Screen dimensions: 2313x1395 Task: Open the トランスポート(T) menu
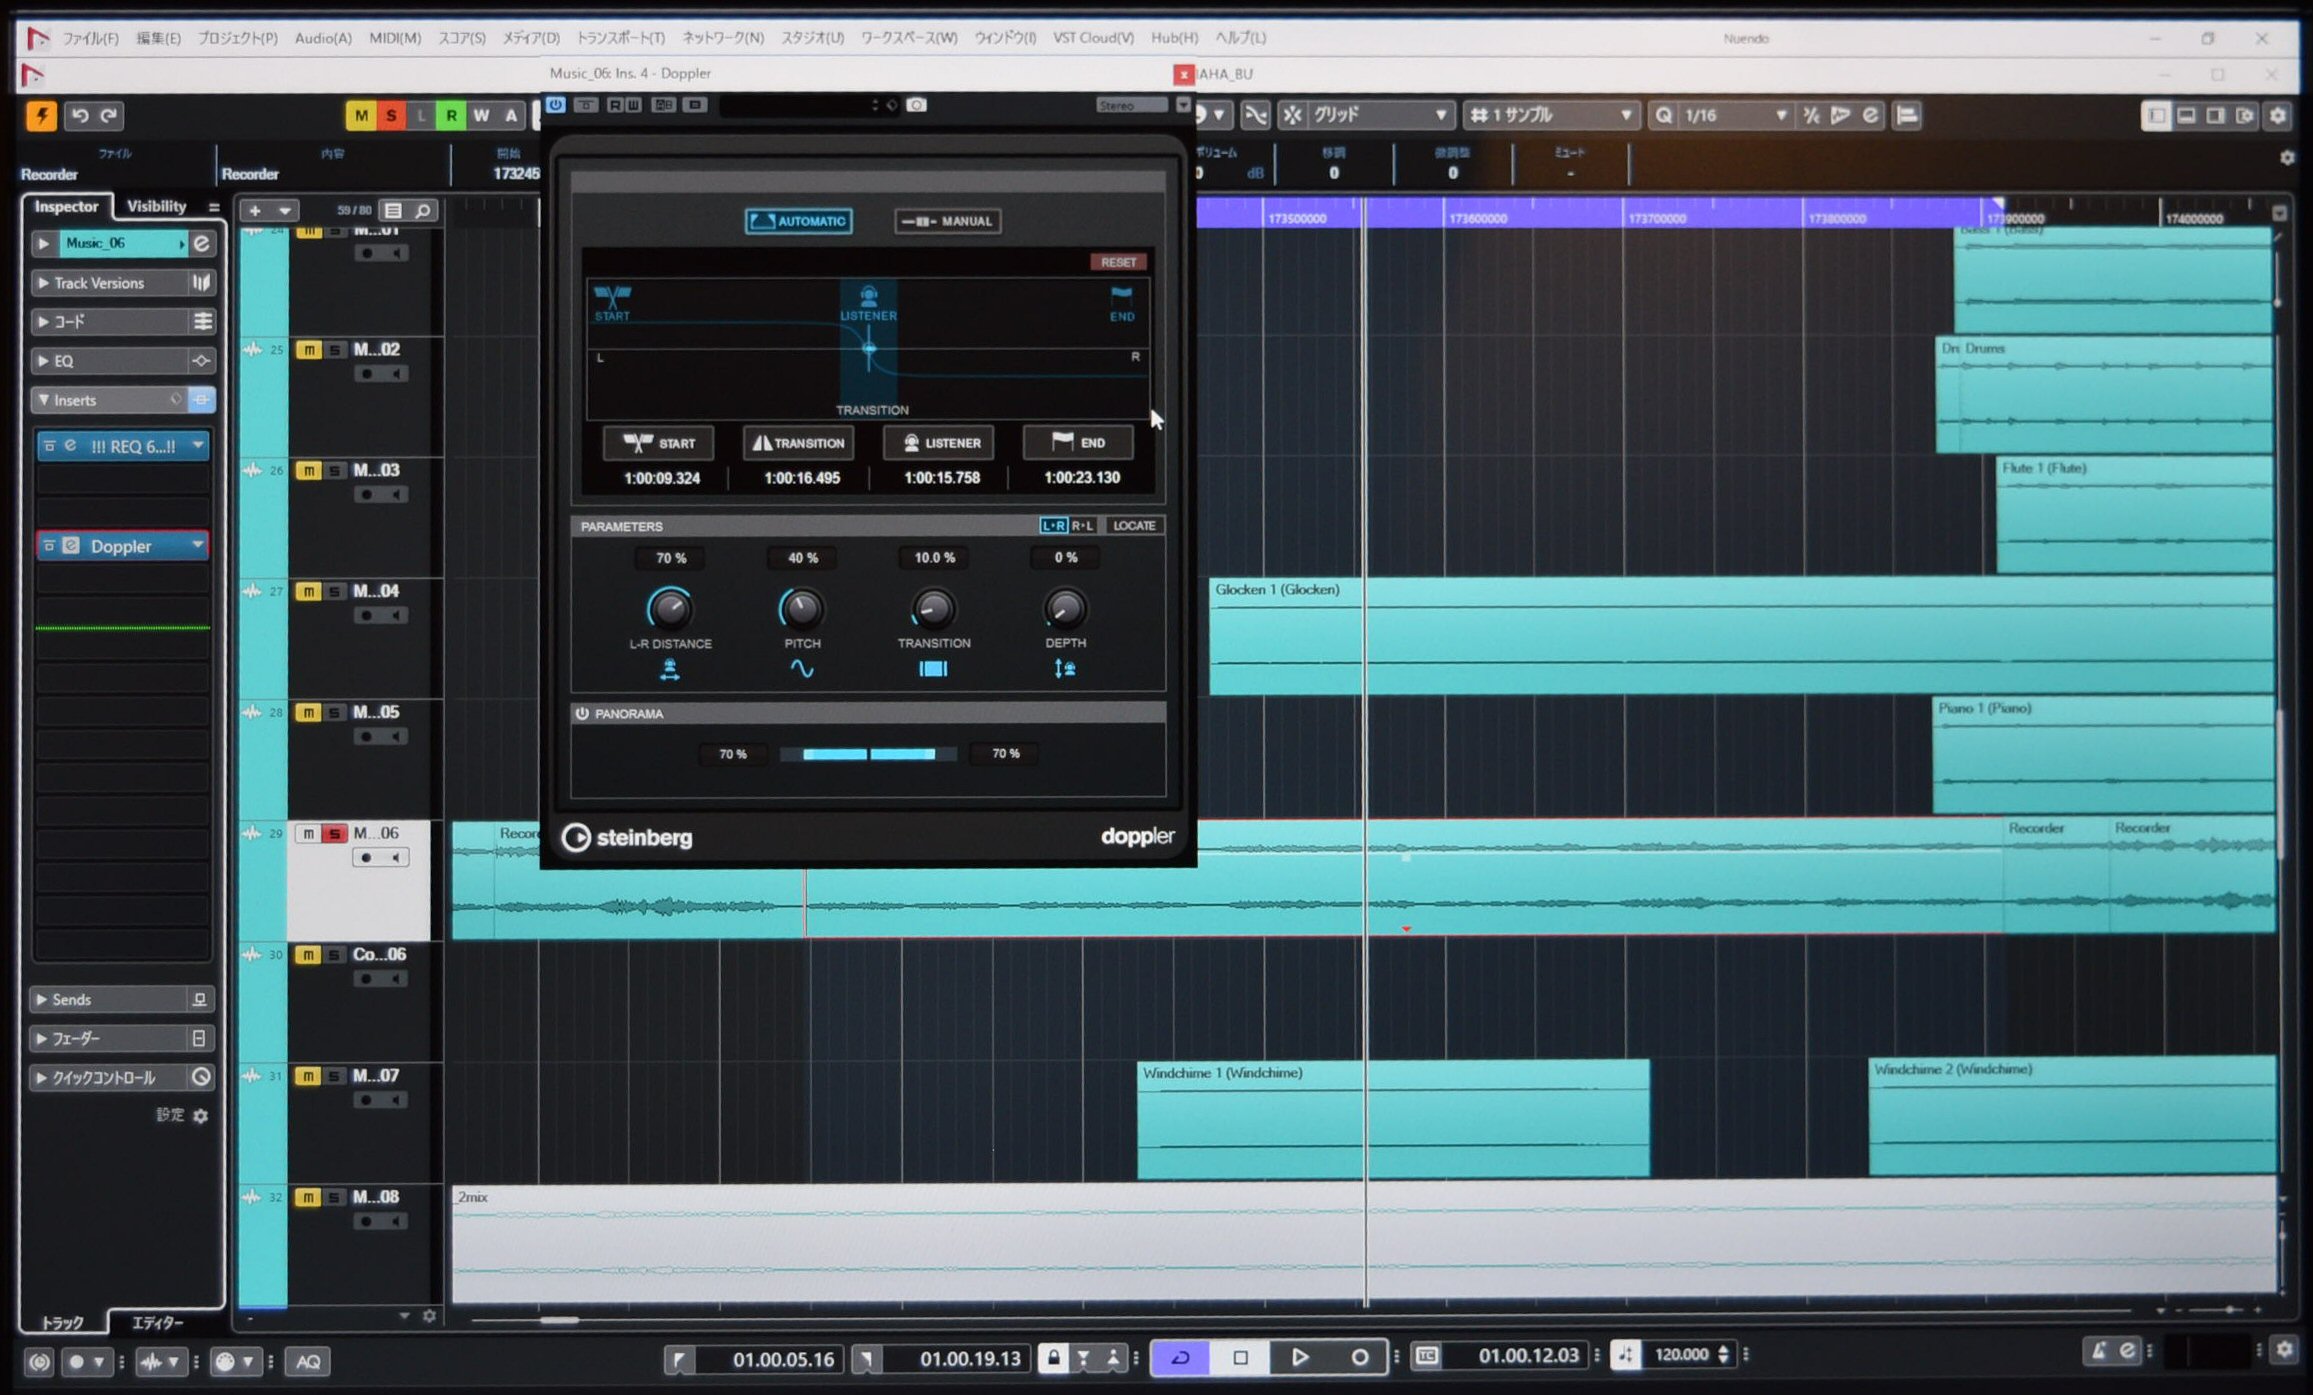(621, 38)
